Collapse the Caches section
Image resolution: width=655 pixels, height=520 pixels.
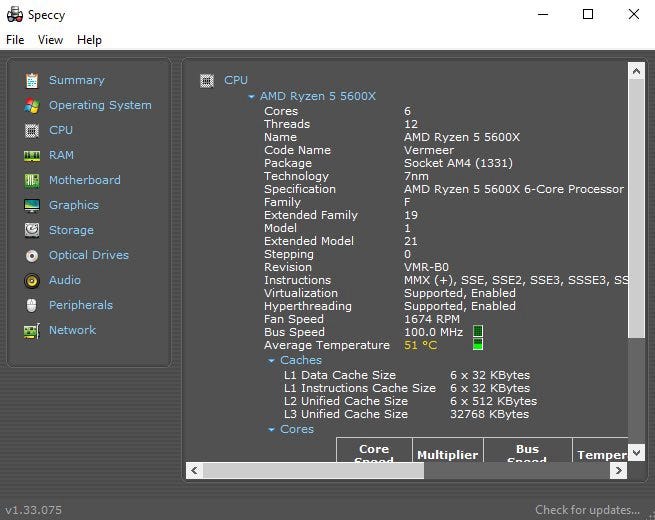click(x=271, y=361)
